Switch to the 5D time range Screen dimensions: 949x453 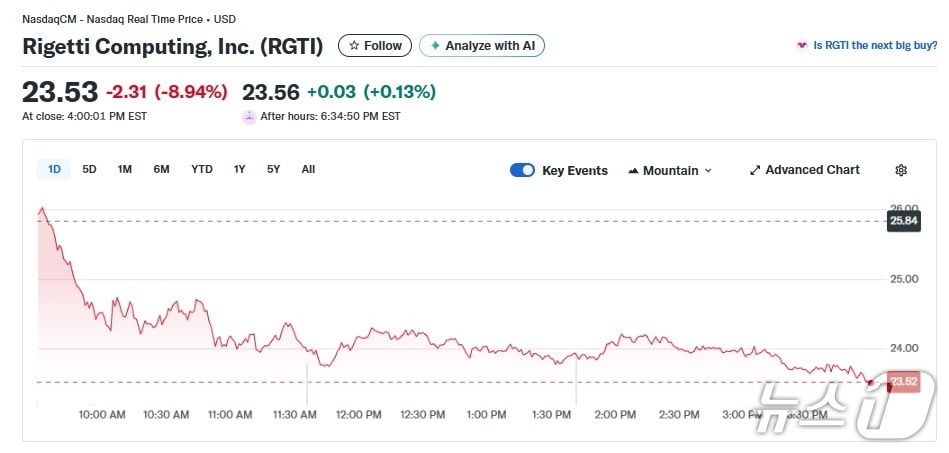[x=89, y=169]
